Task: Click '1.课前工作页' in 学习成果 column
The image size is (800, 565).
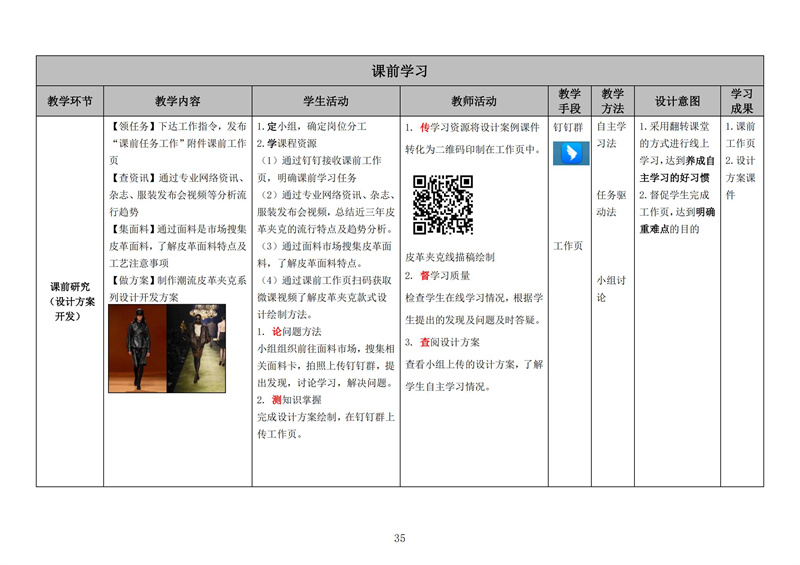Action: (x=740, y=135)
